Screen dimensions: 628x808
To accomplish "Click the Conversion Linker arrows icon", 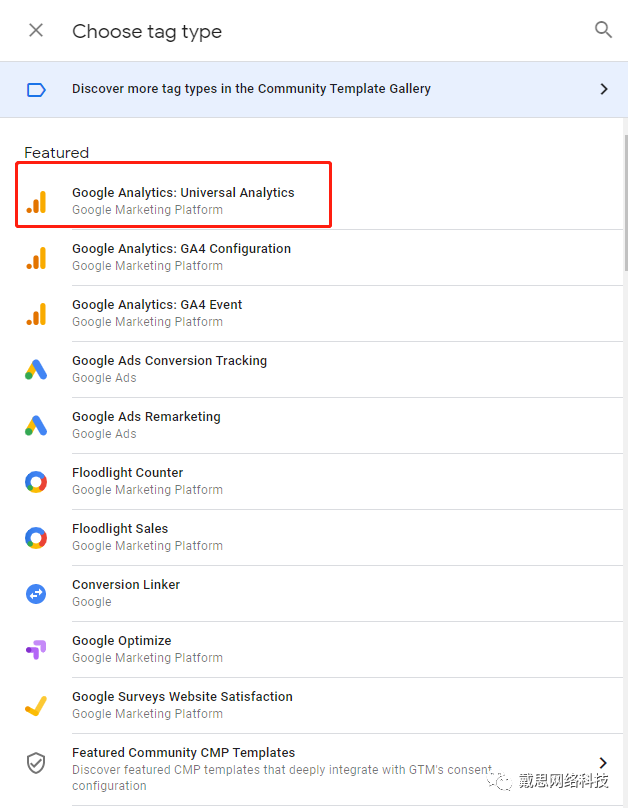I will coord(36,594).
